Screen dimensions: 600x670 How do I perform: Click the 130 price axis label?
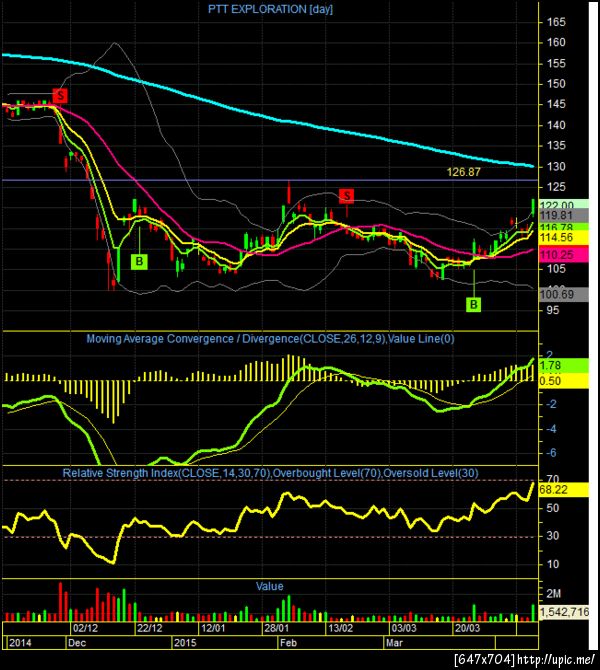pos(556,167)
